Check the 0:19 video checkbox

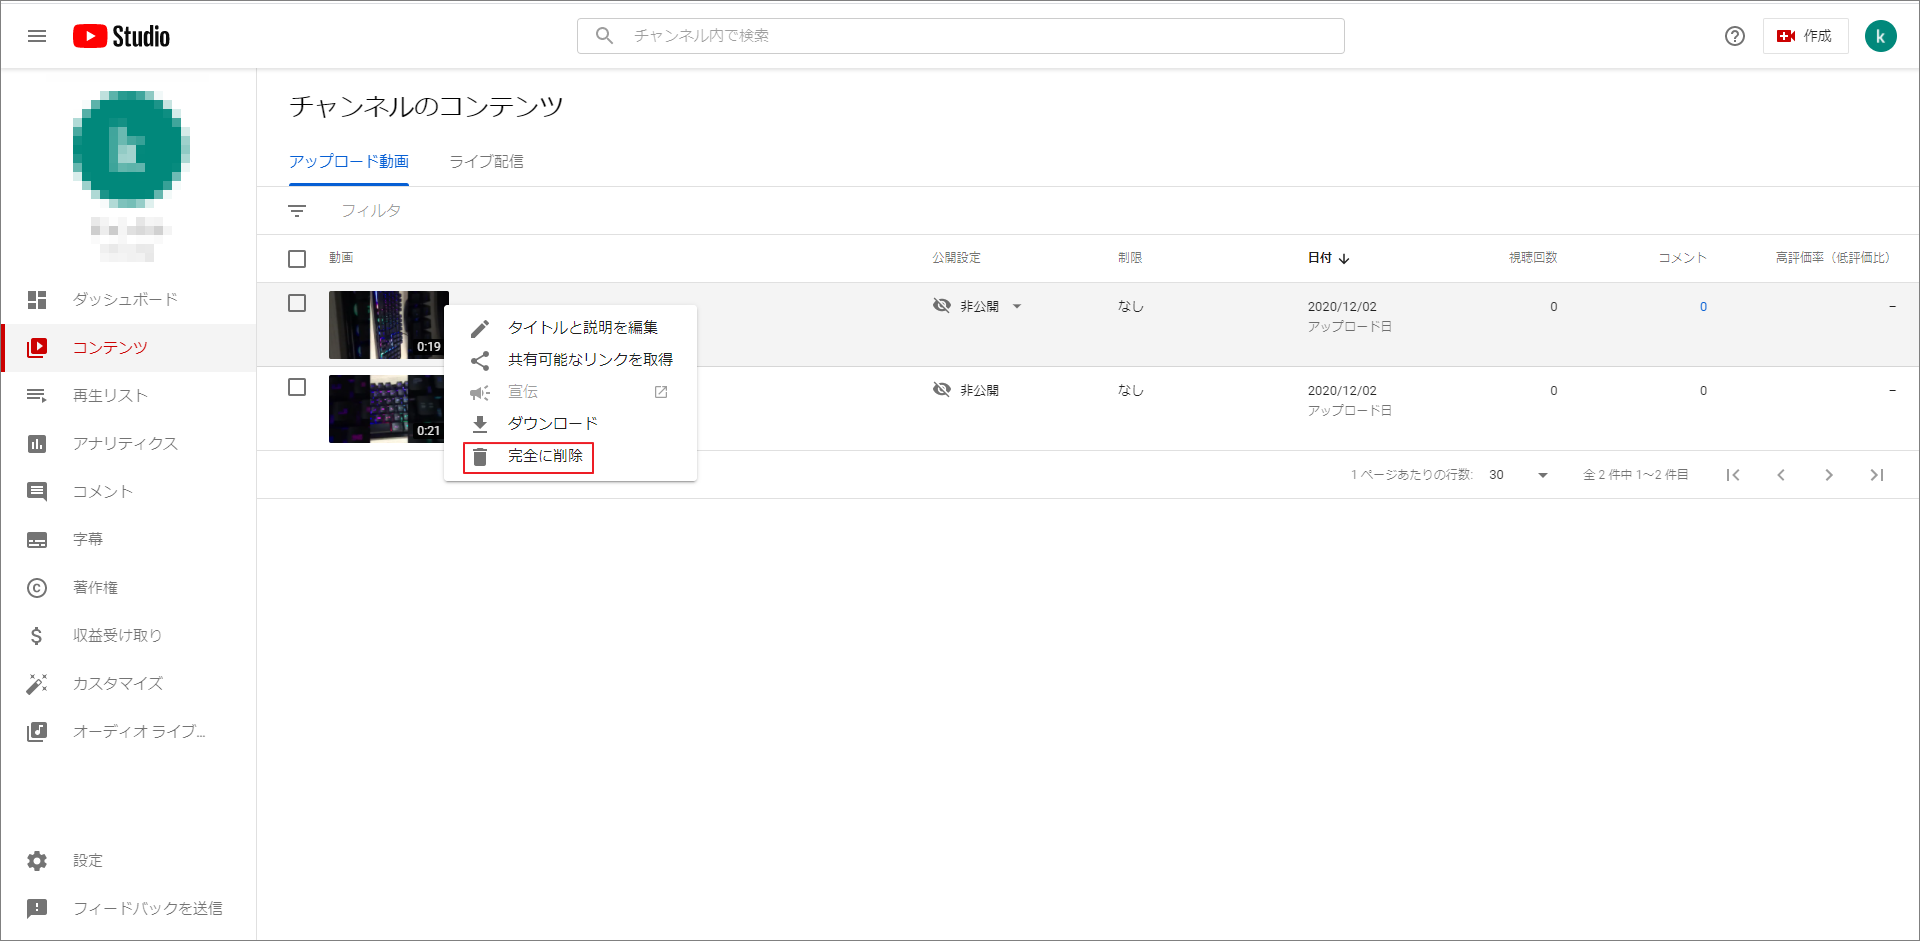pos(297,303)
